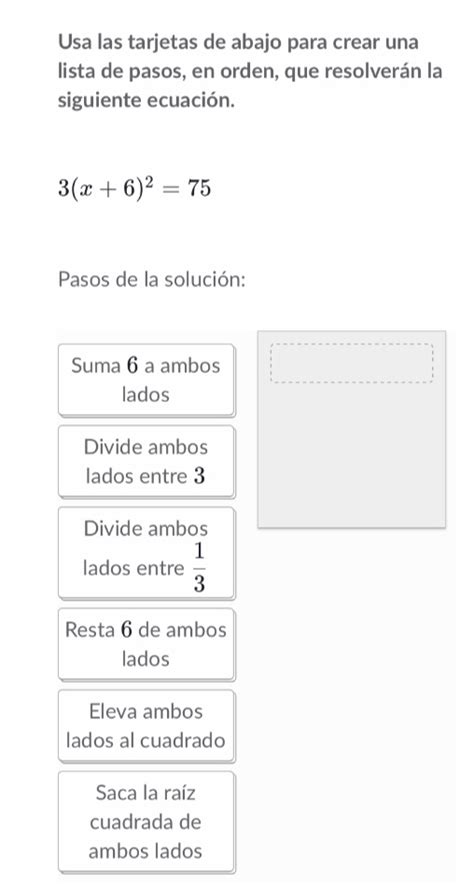This screenshot has height=885, width=474.
Task: Click the 'Pasos de la solución:' label
Action: coord(152,279)
